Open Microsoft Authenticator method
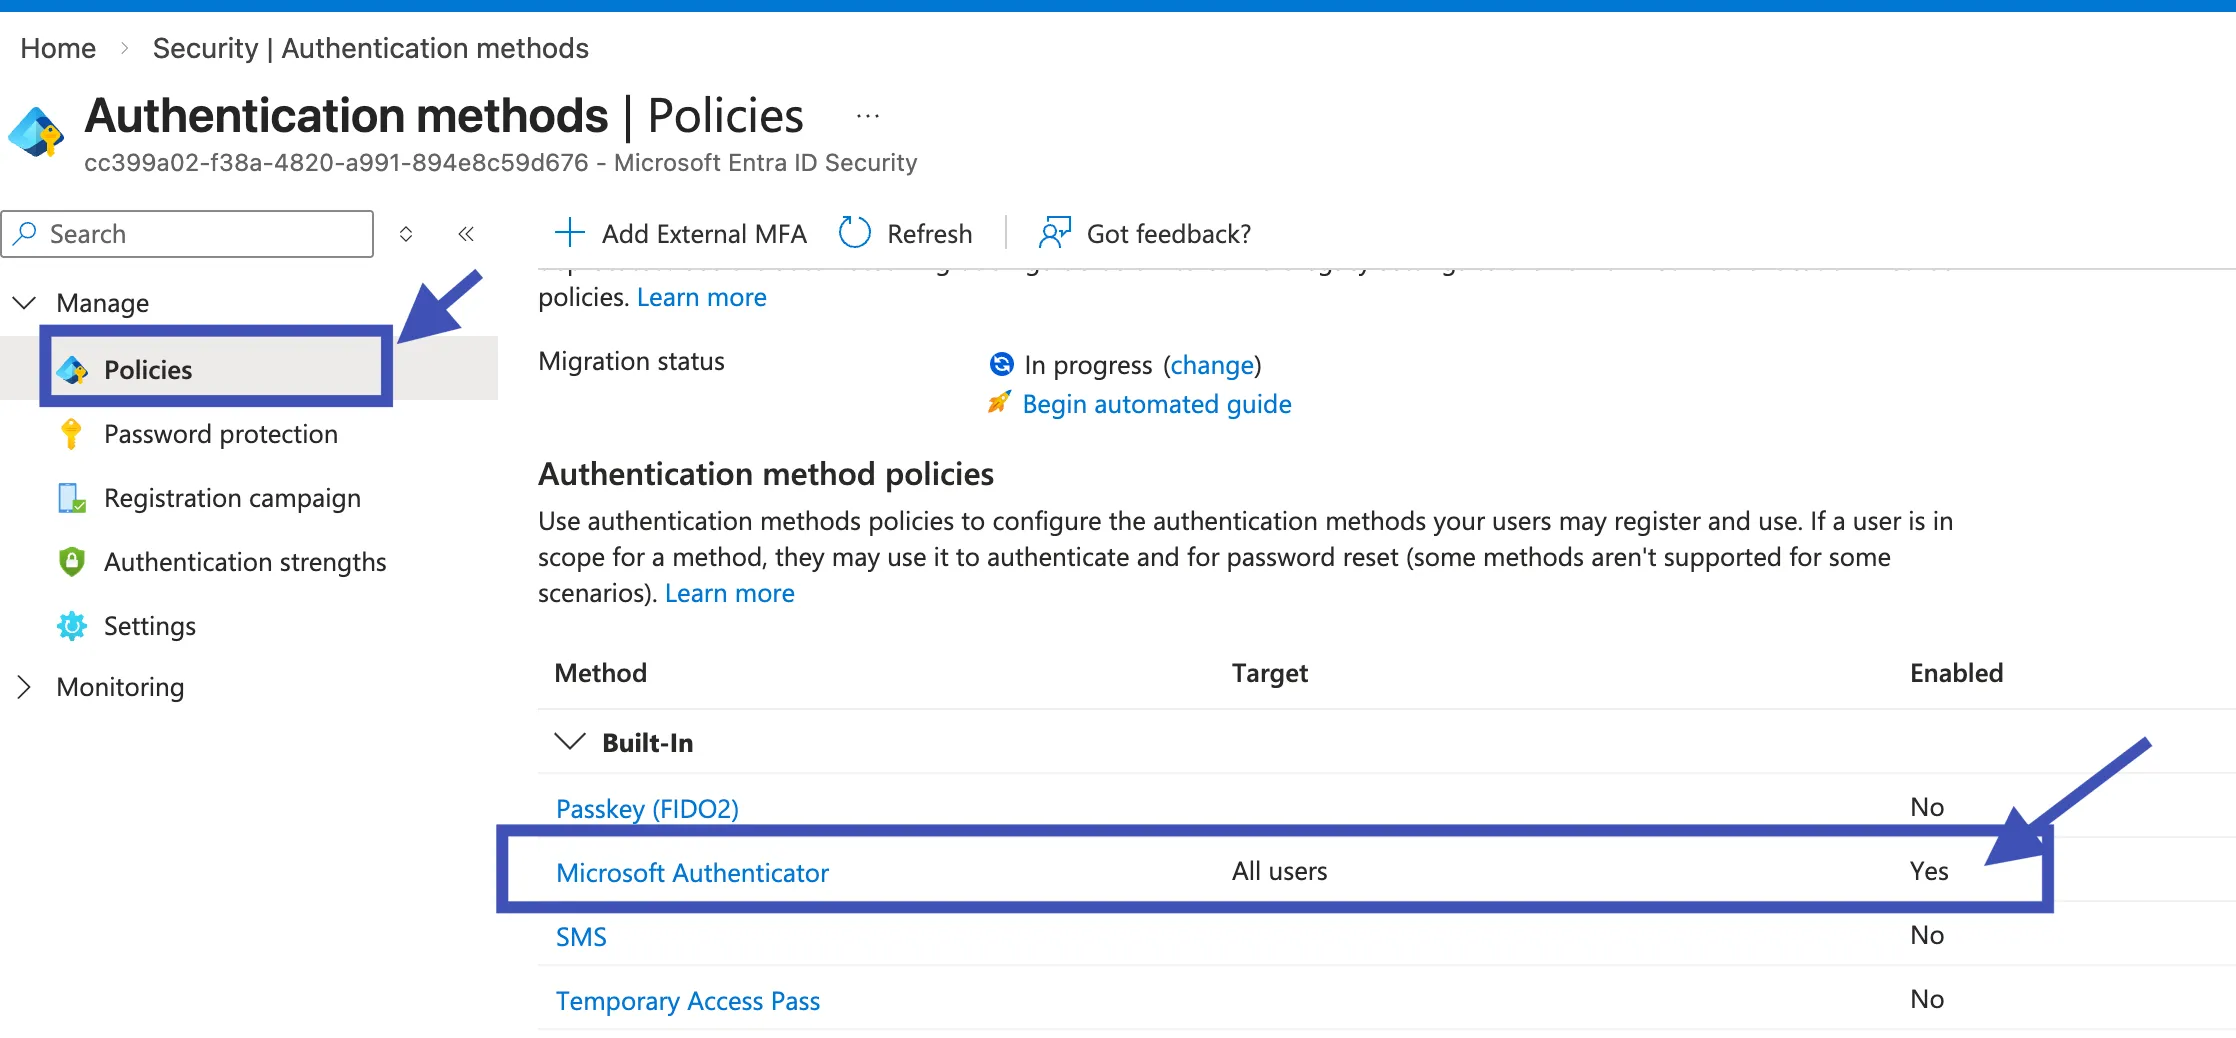 tap(692, 872)
